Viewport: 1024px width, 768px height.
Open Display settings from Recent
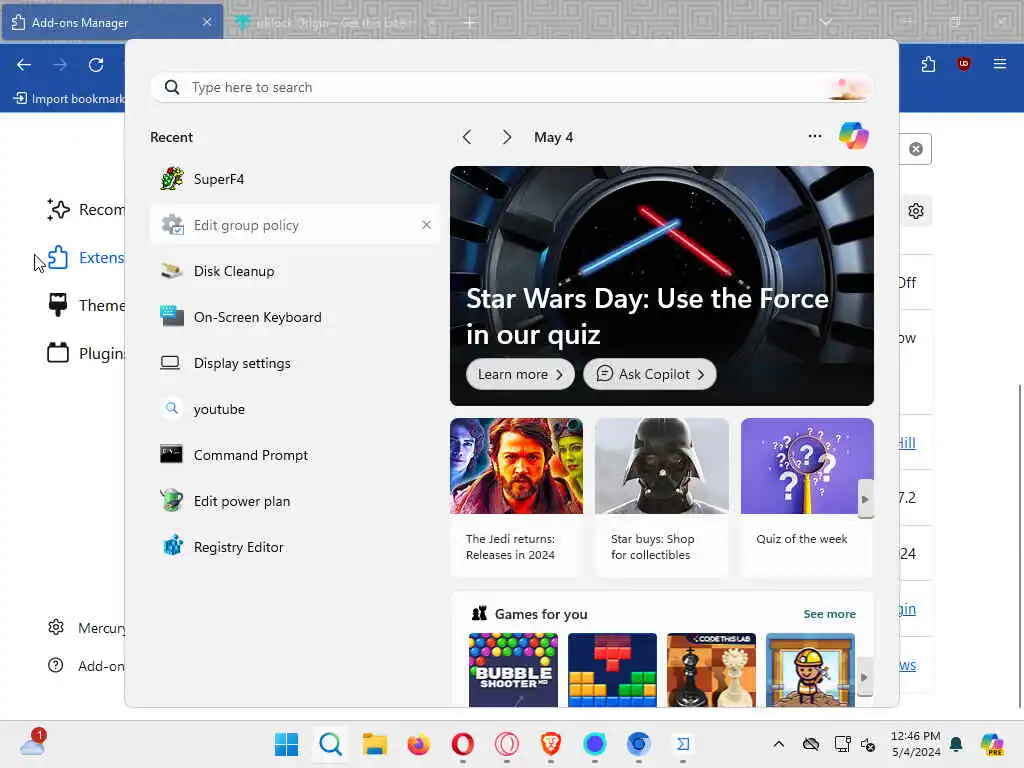tap(295, 363)
